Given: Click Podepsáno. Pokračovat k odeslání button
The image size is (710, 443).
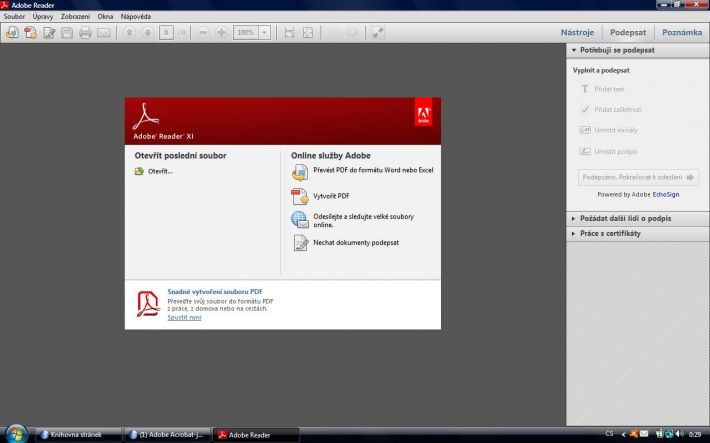Looking at the screenshot, I should (x=638, y=177).
